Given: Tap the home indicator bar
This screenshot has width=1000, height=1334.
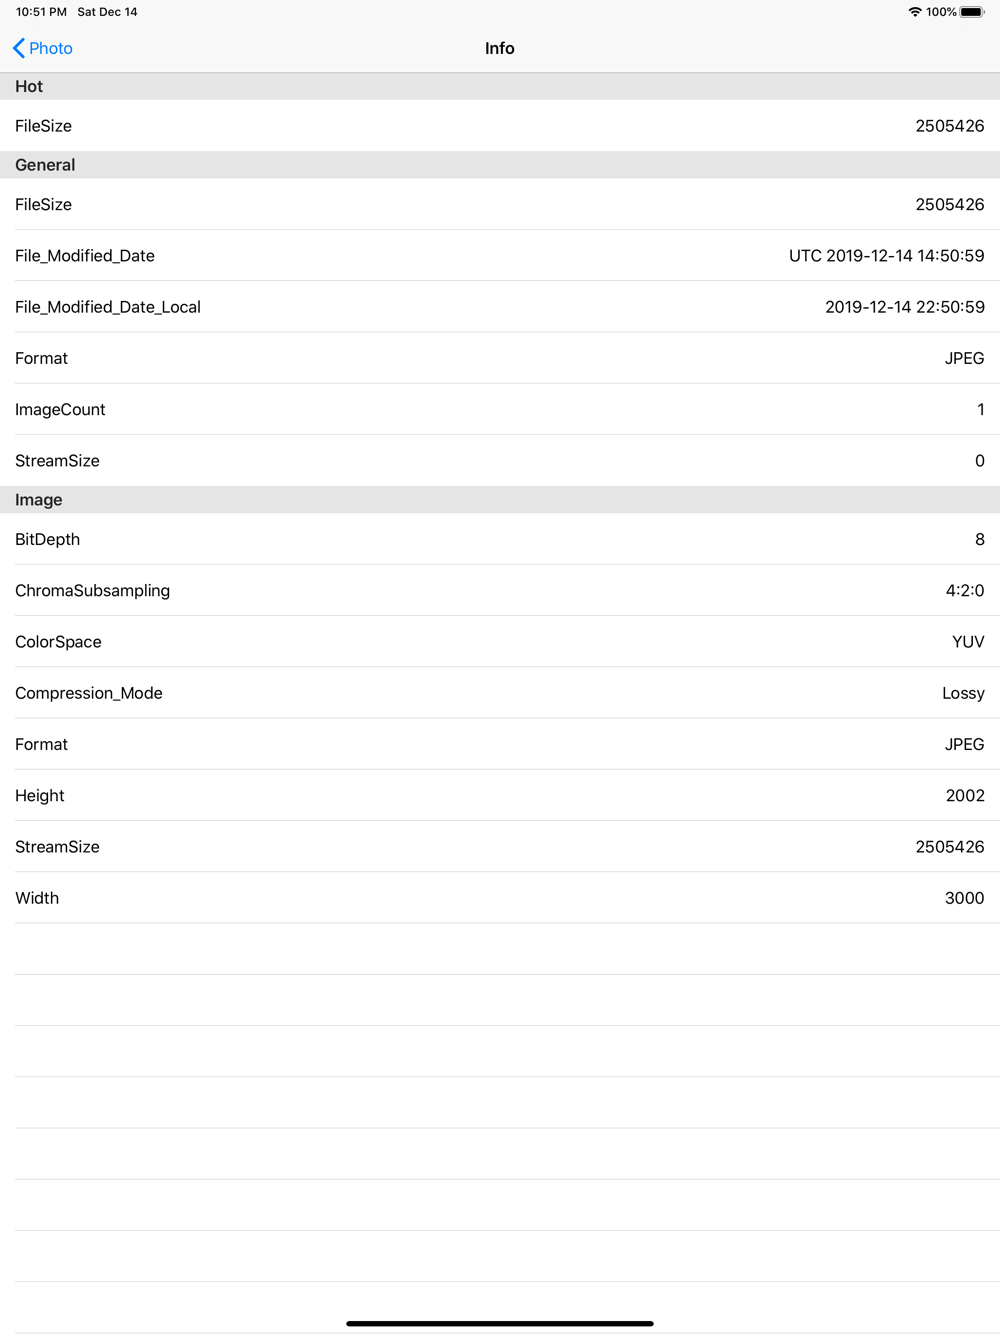Looking at the screenshot, I should point(500,1323).
